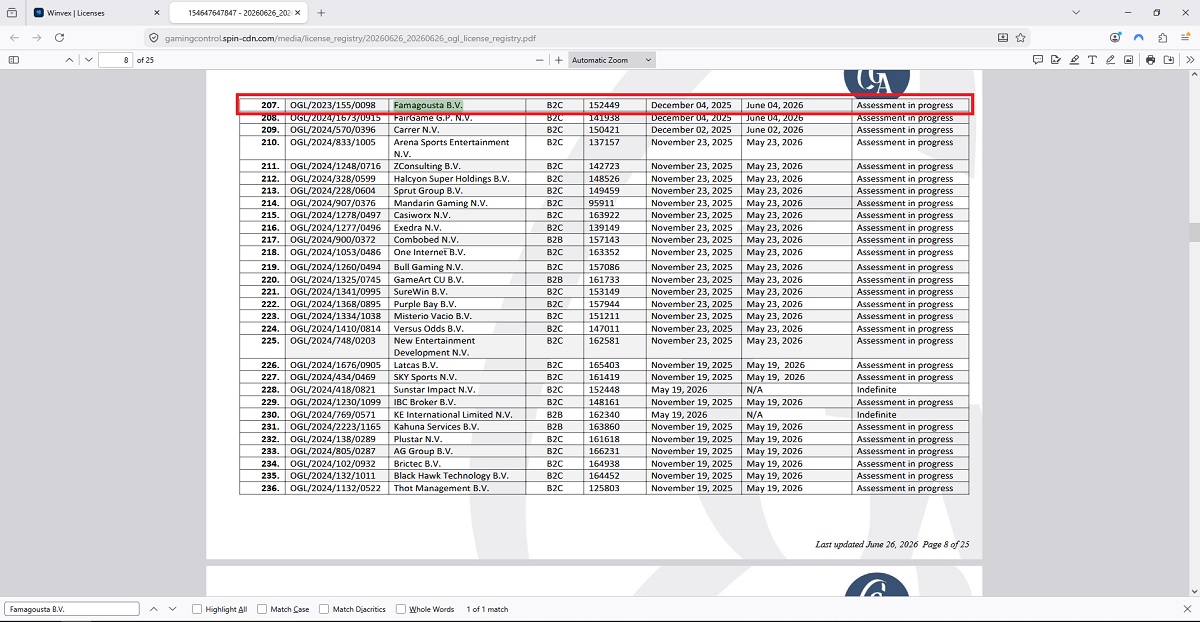1200x622 pixels.
Task: Open the Firefox application hamburger menu
Action: [1185, 37]
